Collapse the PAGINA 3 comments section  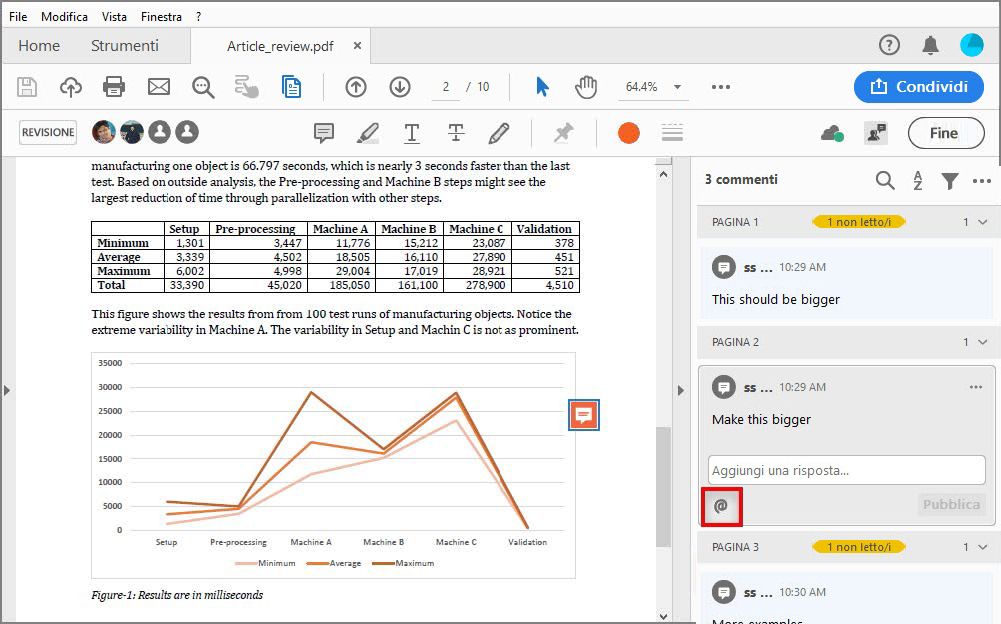(982, 547)
